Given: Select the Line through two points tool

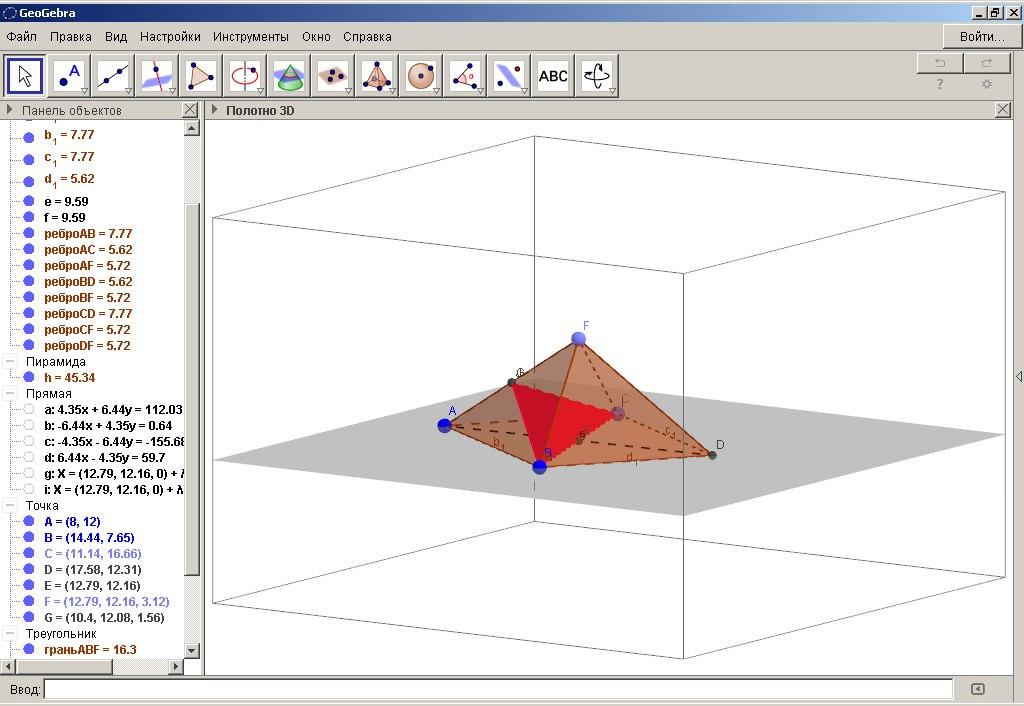Looking at the screenshot, I should [114, 76].
